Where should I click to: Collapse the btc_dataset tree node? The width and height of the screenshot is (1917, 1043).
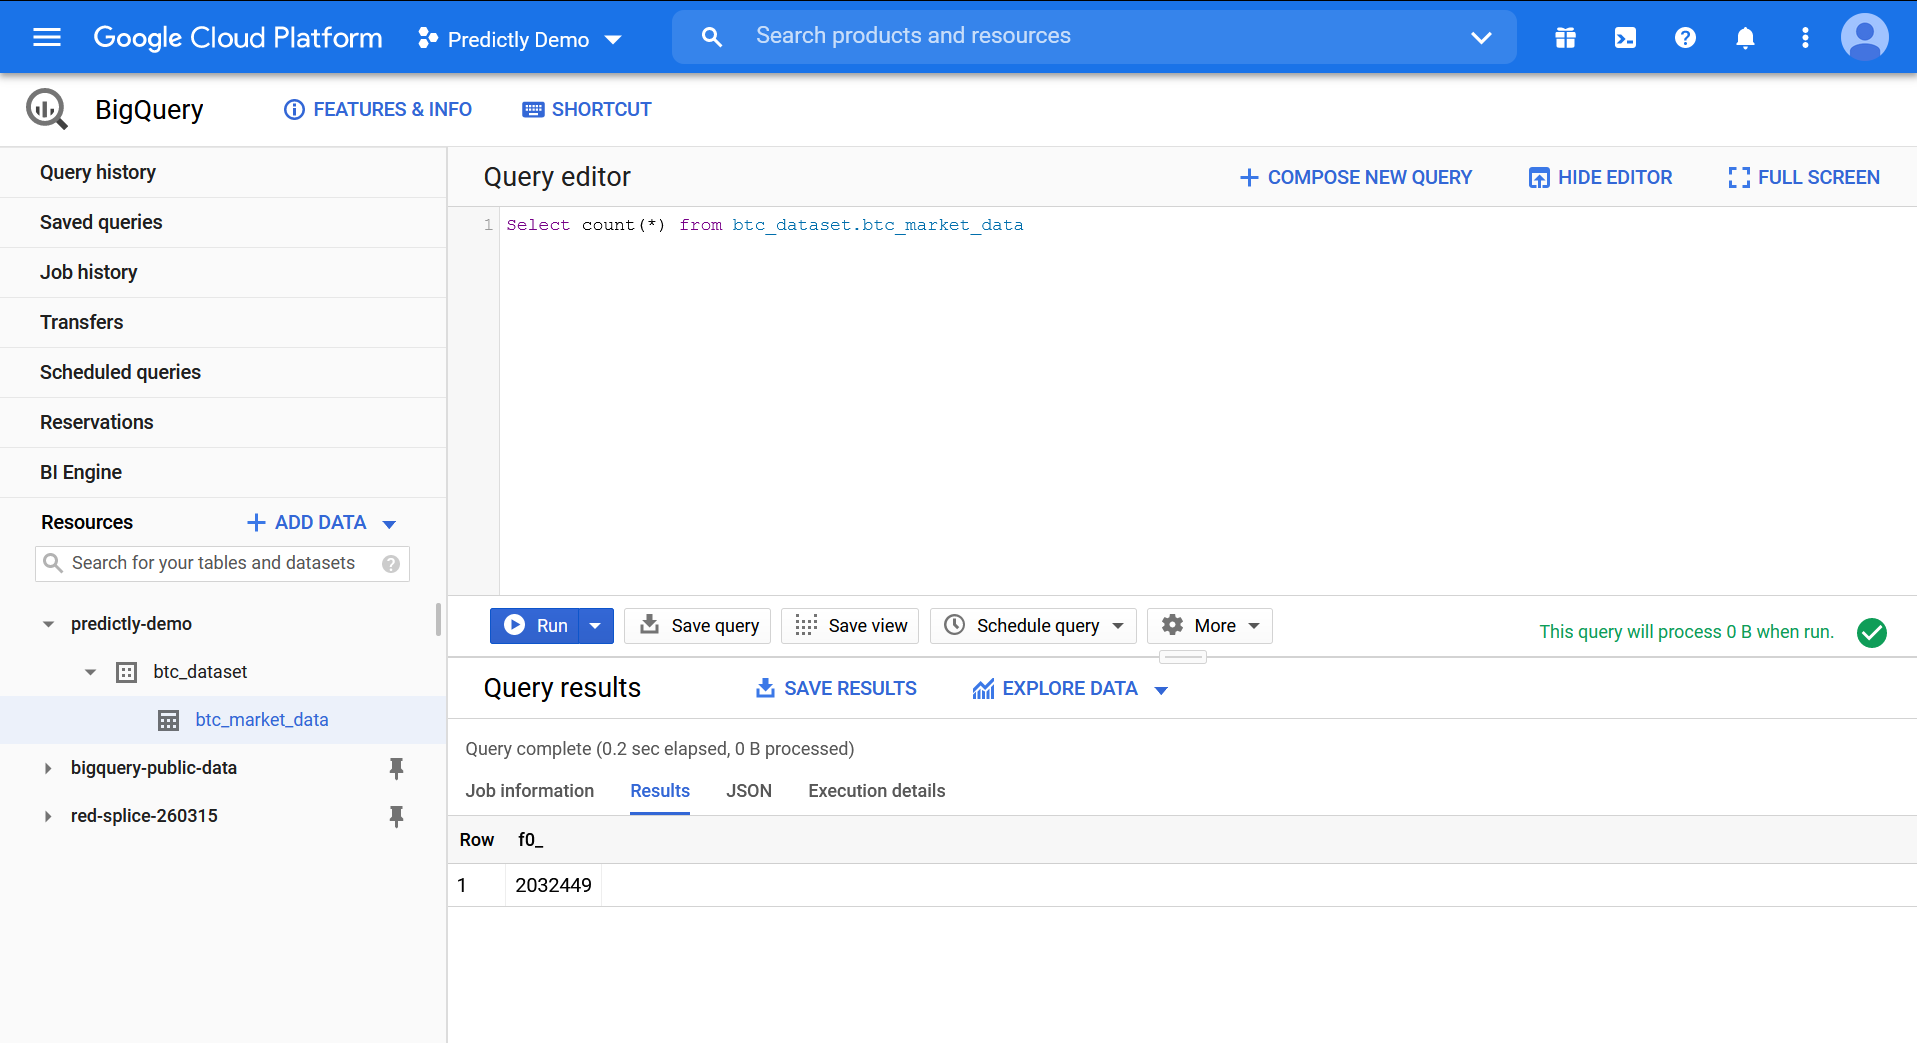tap(91, 672)
